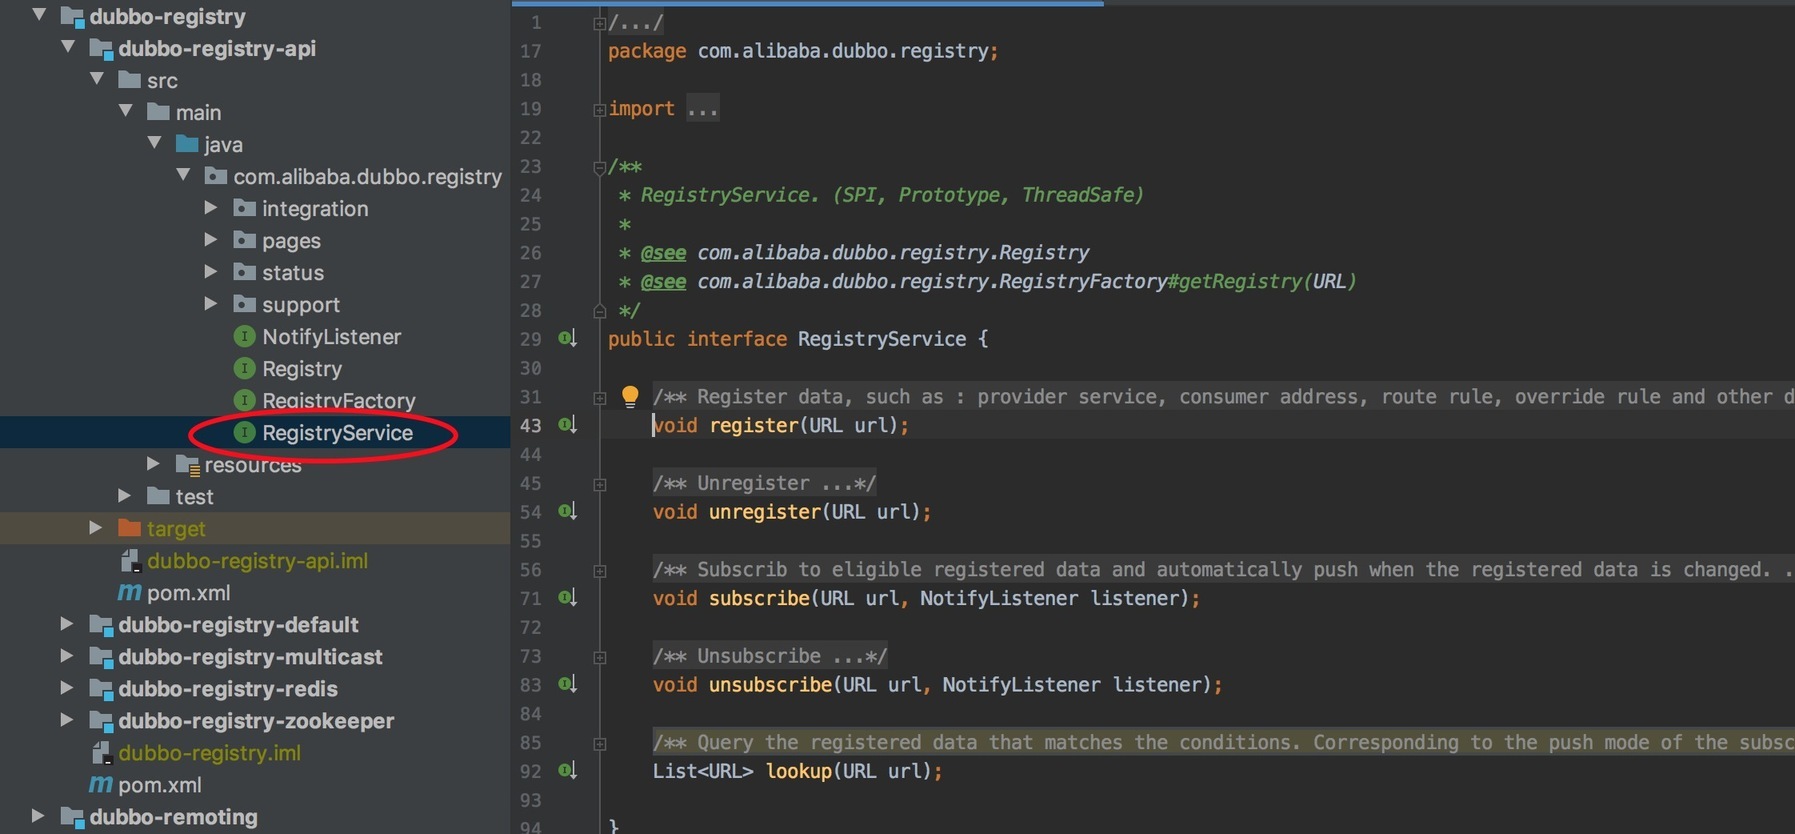Click implemented gutter icon for subscribe
The width and height of the screenshot is (1795, 834).
coord(567,598)
